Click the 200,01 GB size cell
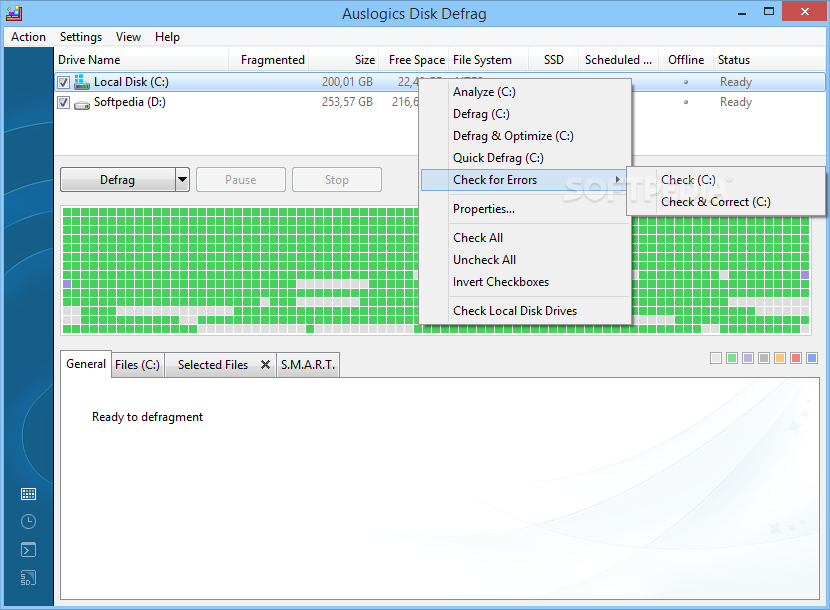The image size is (830, 610). pyautogui.click(x=347, y=82)
